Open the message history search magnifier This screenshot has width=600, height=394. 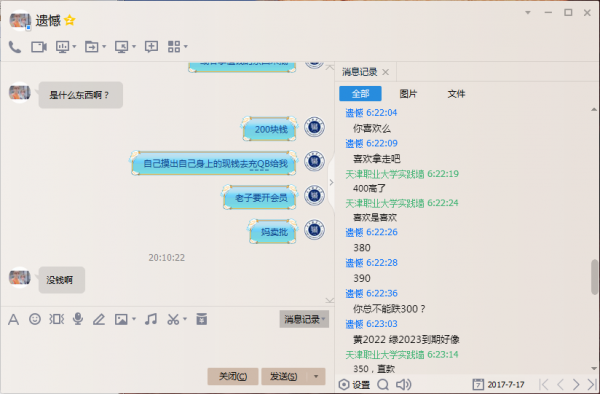[383, 384]
